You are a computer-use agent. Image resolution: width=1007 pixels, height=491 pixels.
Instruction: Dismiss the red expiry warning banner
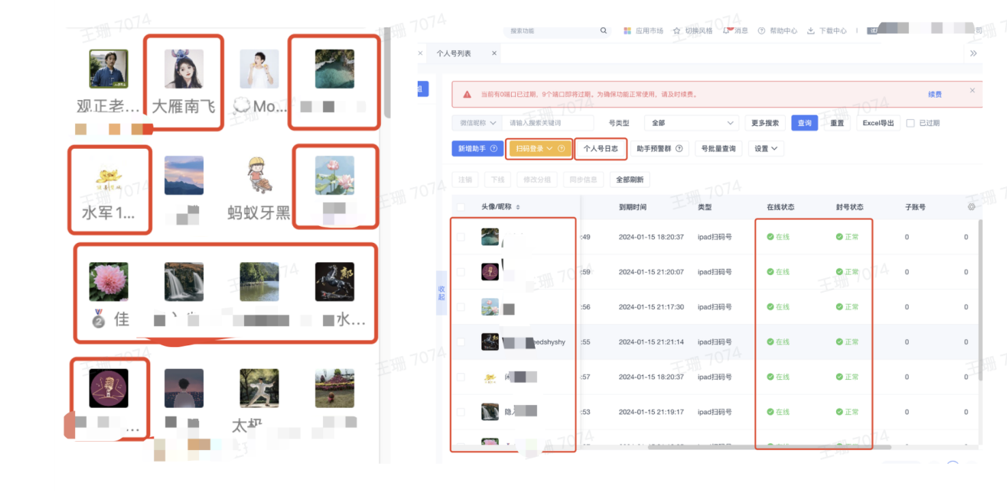pos(972,90)
